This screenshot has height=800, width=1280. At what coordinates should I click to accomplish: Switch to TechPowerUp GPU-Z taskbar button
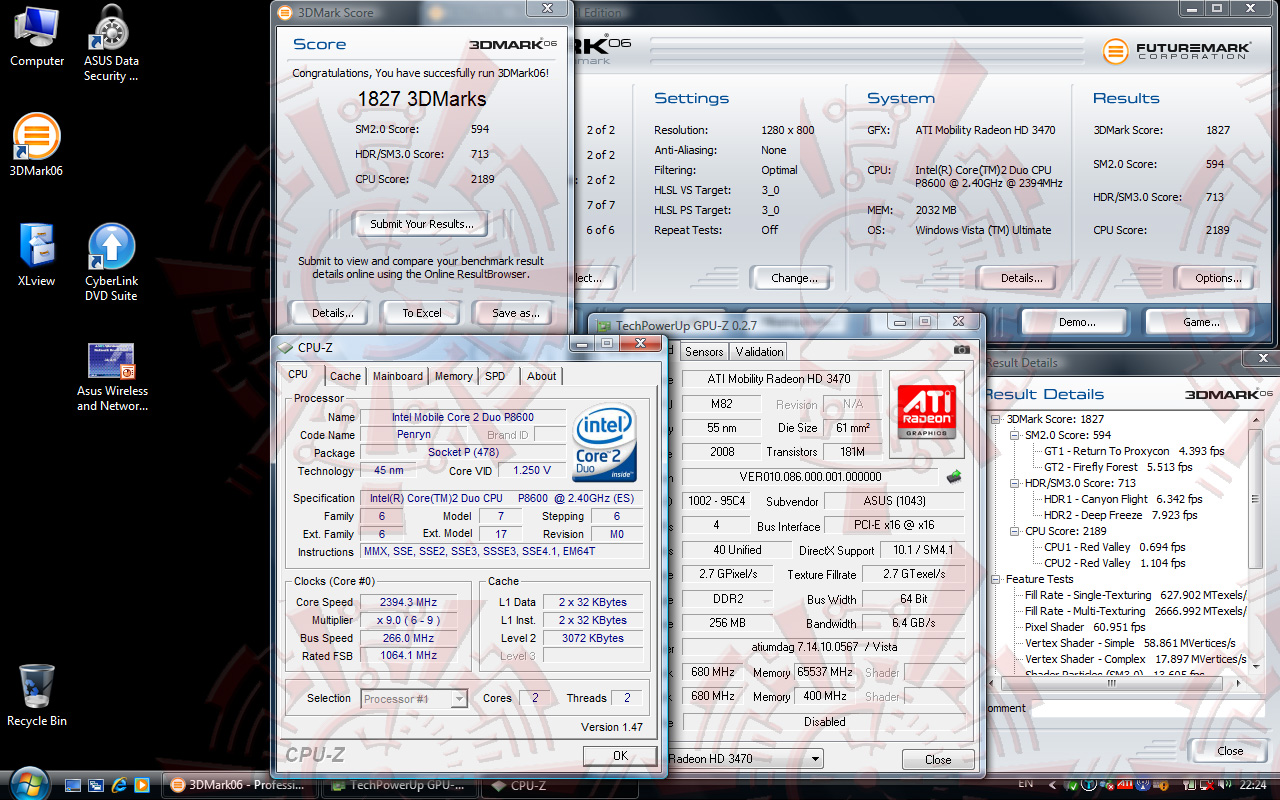pos(400,785)
